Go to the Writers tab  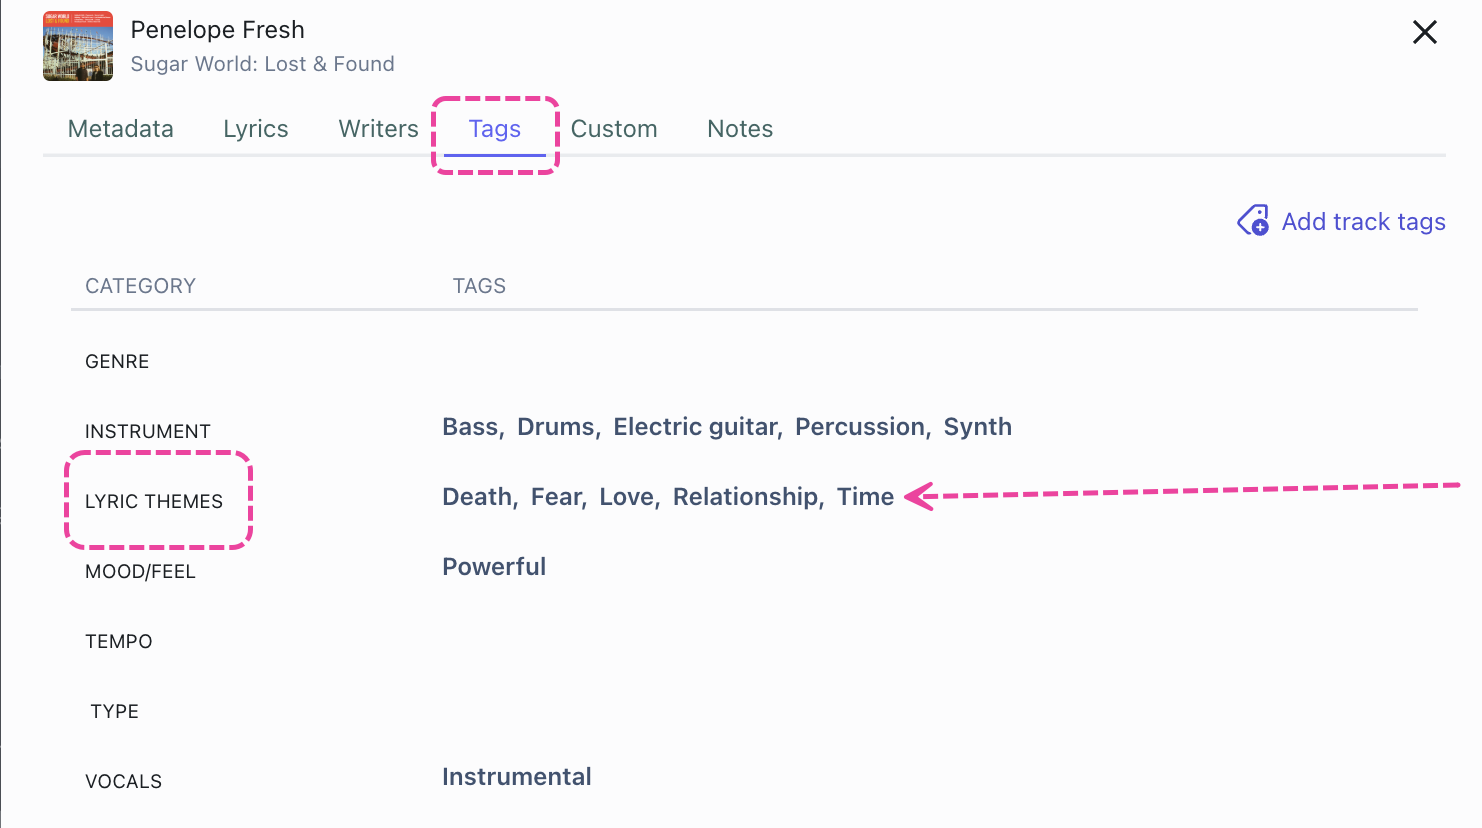click(x=378, y=129)
